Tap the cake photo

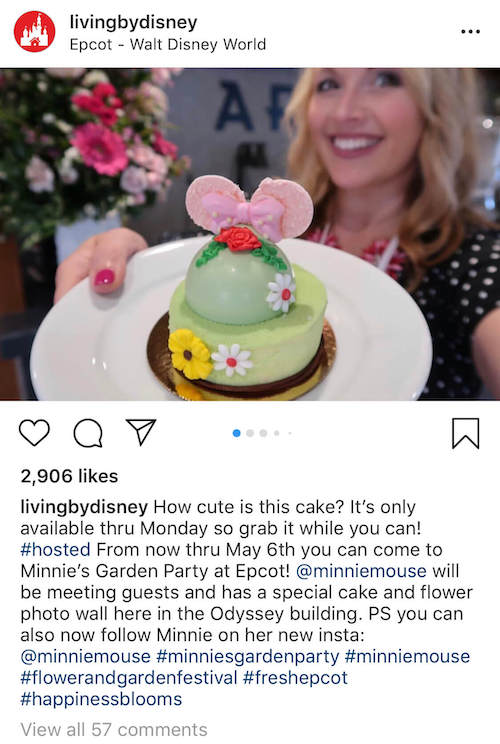click(250, 234)
